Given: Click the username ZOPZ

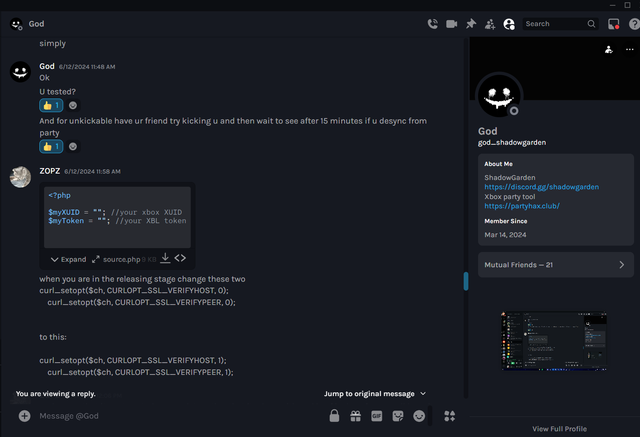Looking at the screenshot, I should 50,171.
